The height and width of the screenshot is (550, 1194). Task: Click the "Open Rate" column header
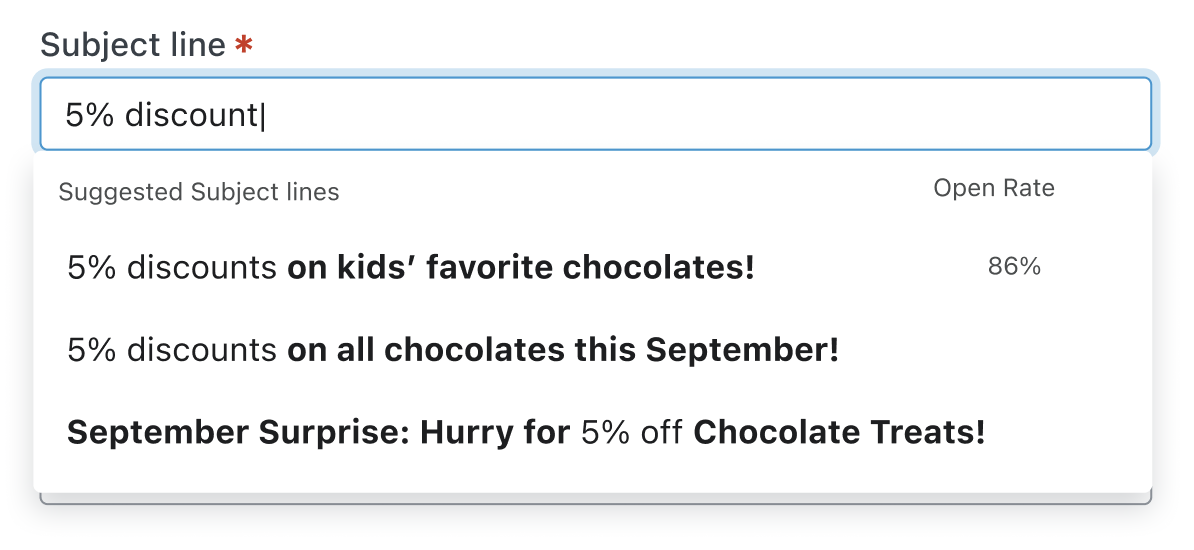[993, 188]
